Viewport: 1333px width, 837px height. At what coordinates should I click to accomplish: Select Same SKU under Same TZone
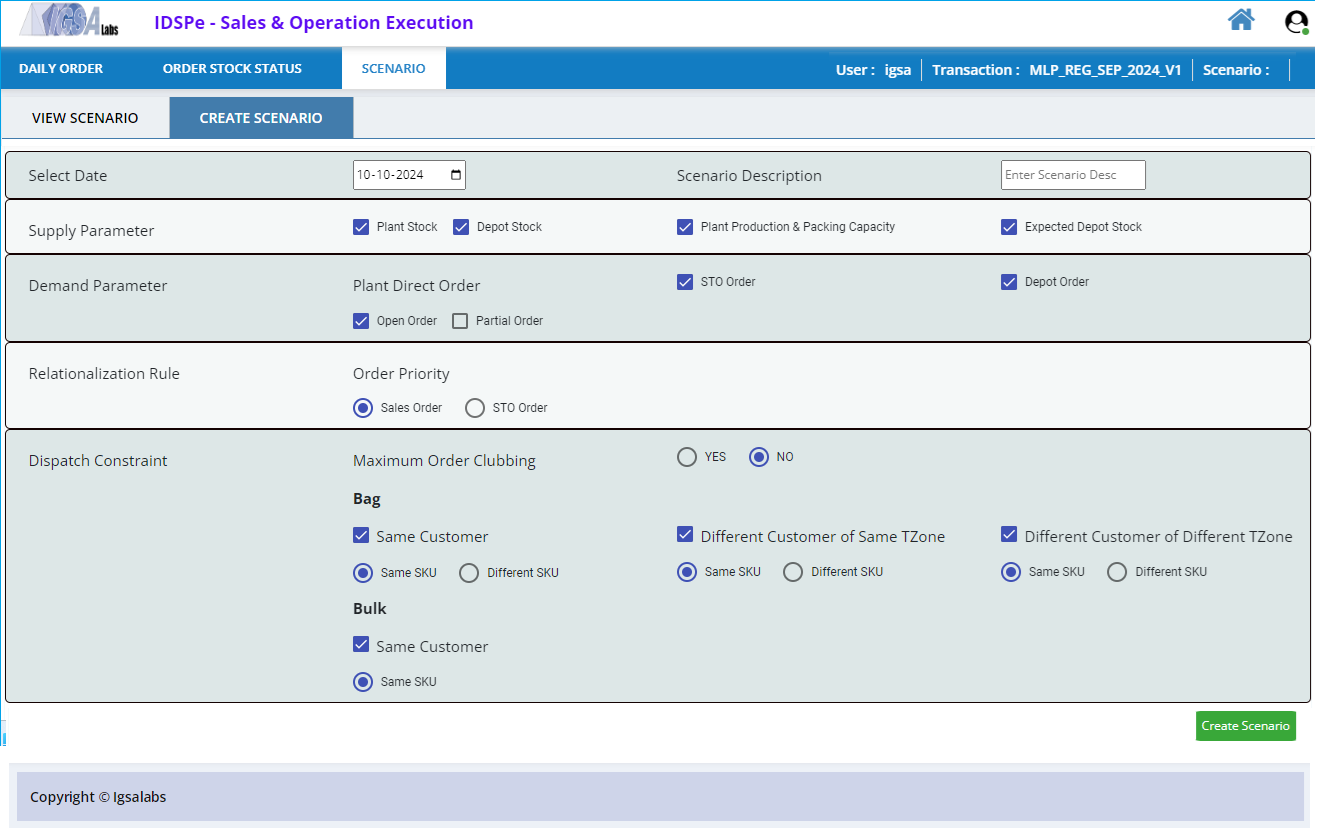tap(687, 572)
